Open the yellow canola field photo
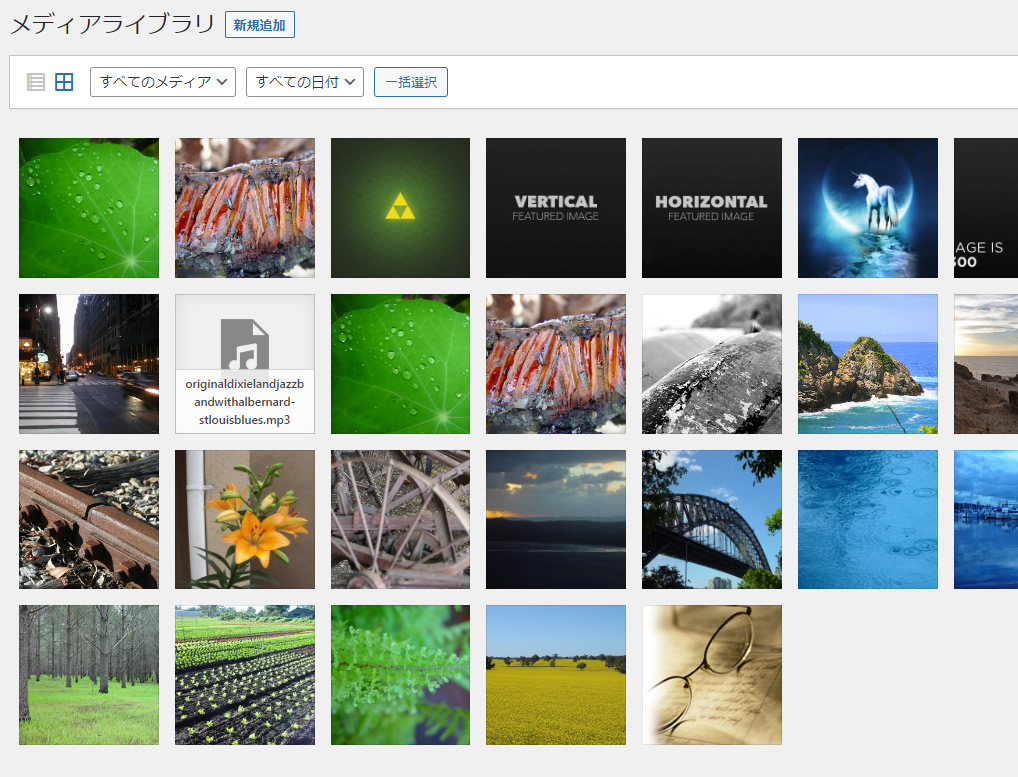 point(555,675)
